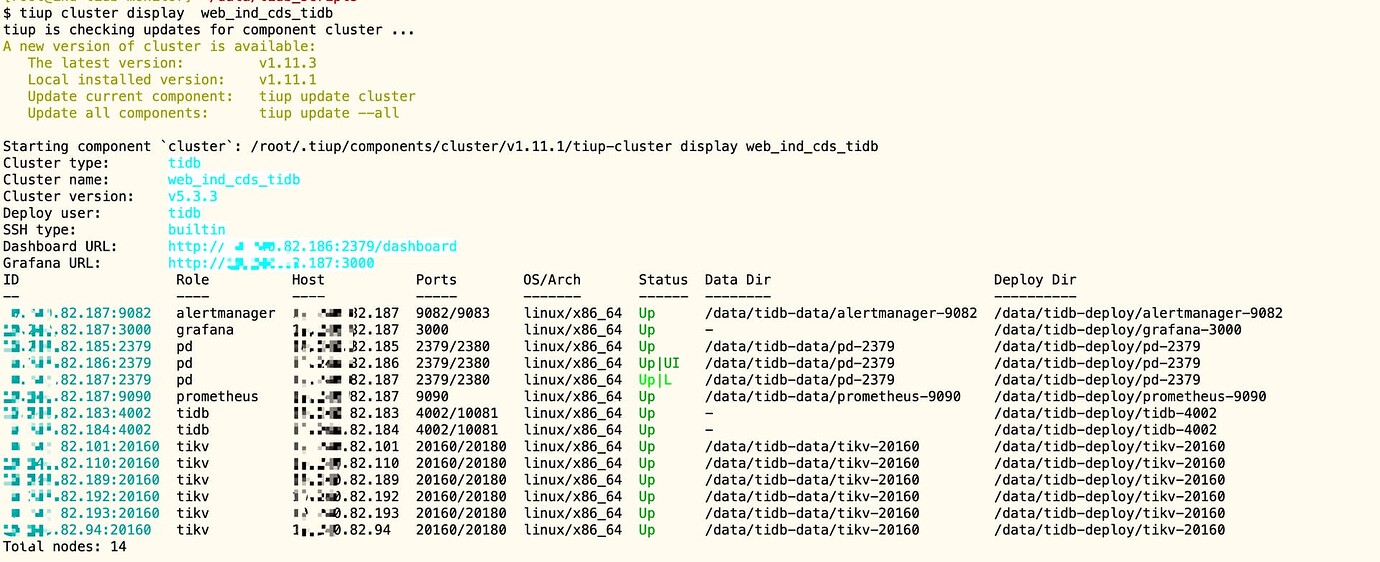Screen dimensions: 1380x562
Task: Click the 'Host' column header
Action: tap(308, 280)
